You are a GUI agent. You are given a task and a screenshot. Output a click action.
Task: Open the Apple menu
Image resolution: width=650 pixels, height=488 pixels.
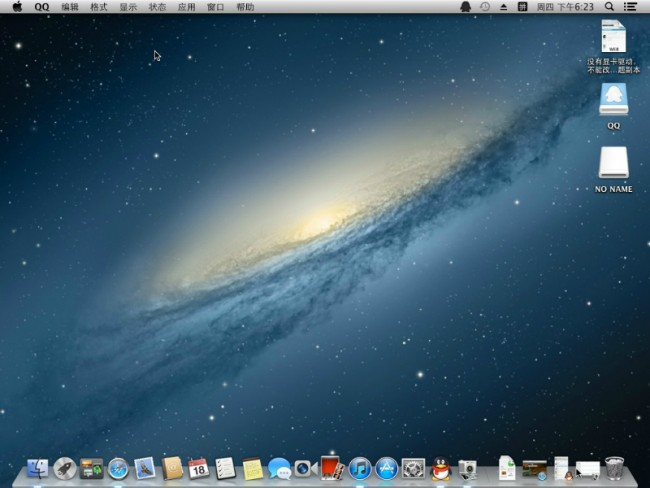[x=17, y=6]
